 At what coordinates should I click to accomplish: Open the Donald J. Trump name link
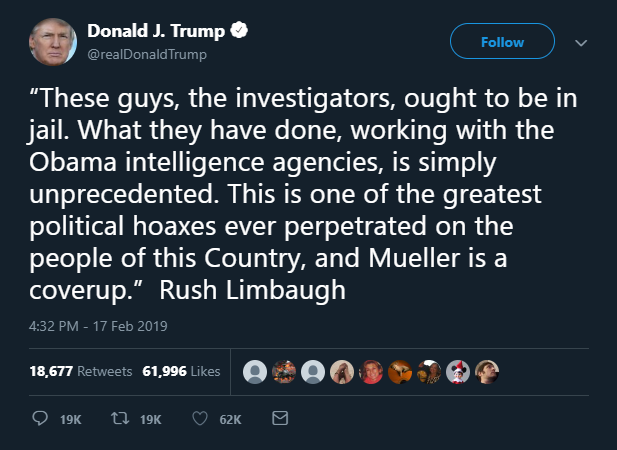(157, 32)
